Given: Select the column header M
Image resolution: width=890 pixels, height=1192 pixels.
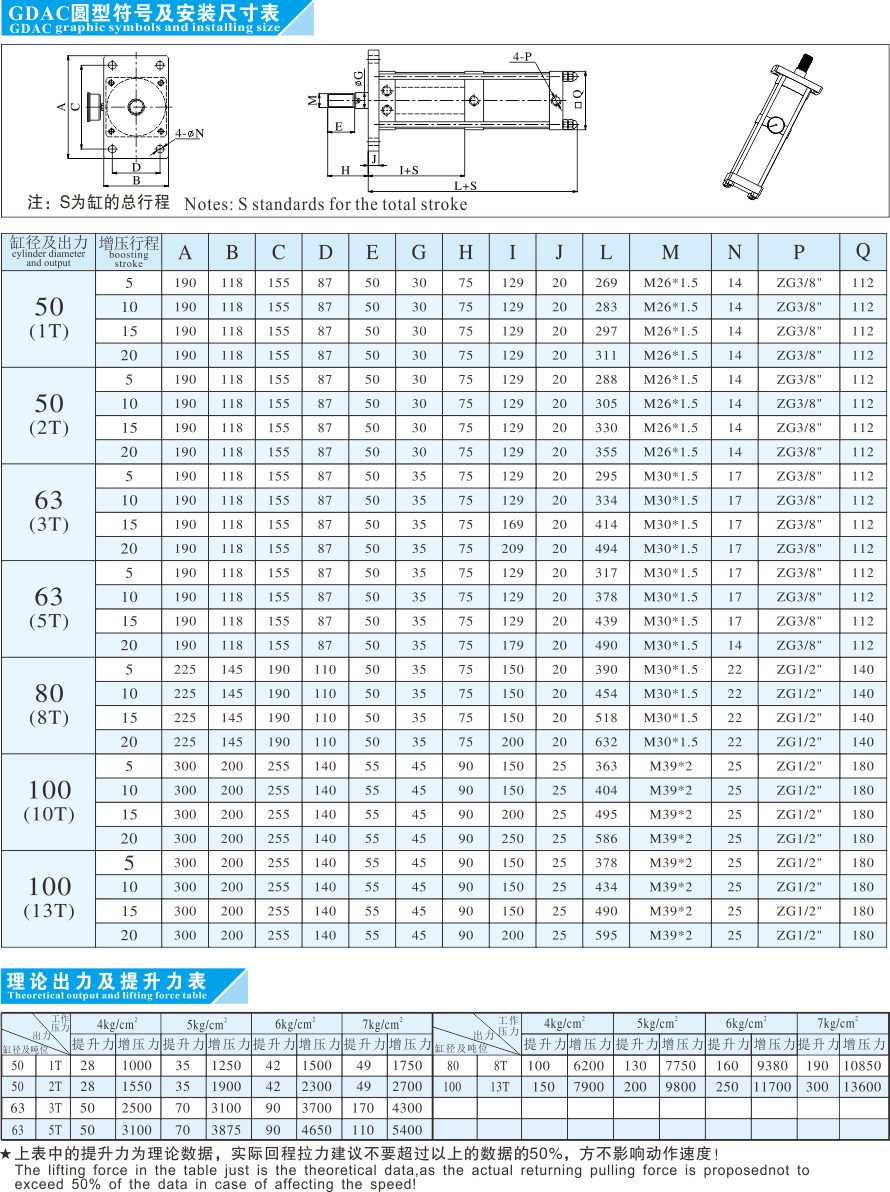Looking at the screenshot, I should (670, 252).
